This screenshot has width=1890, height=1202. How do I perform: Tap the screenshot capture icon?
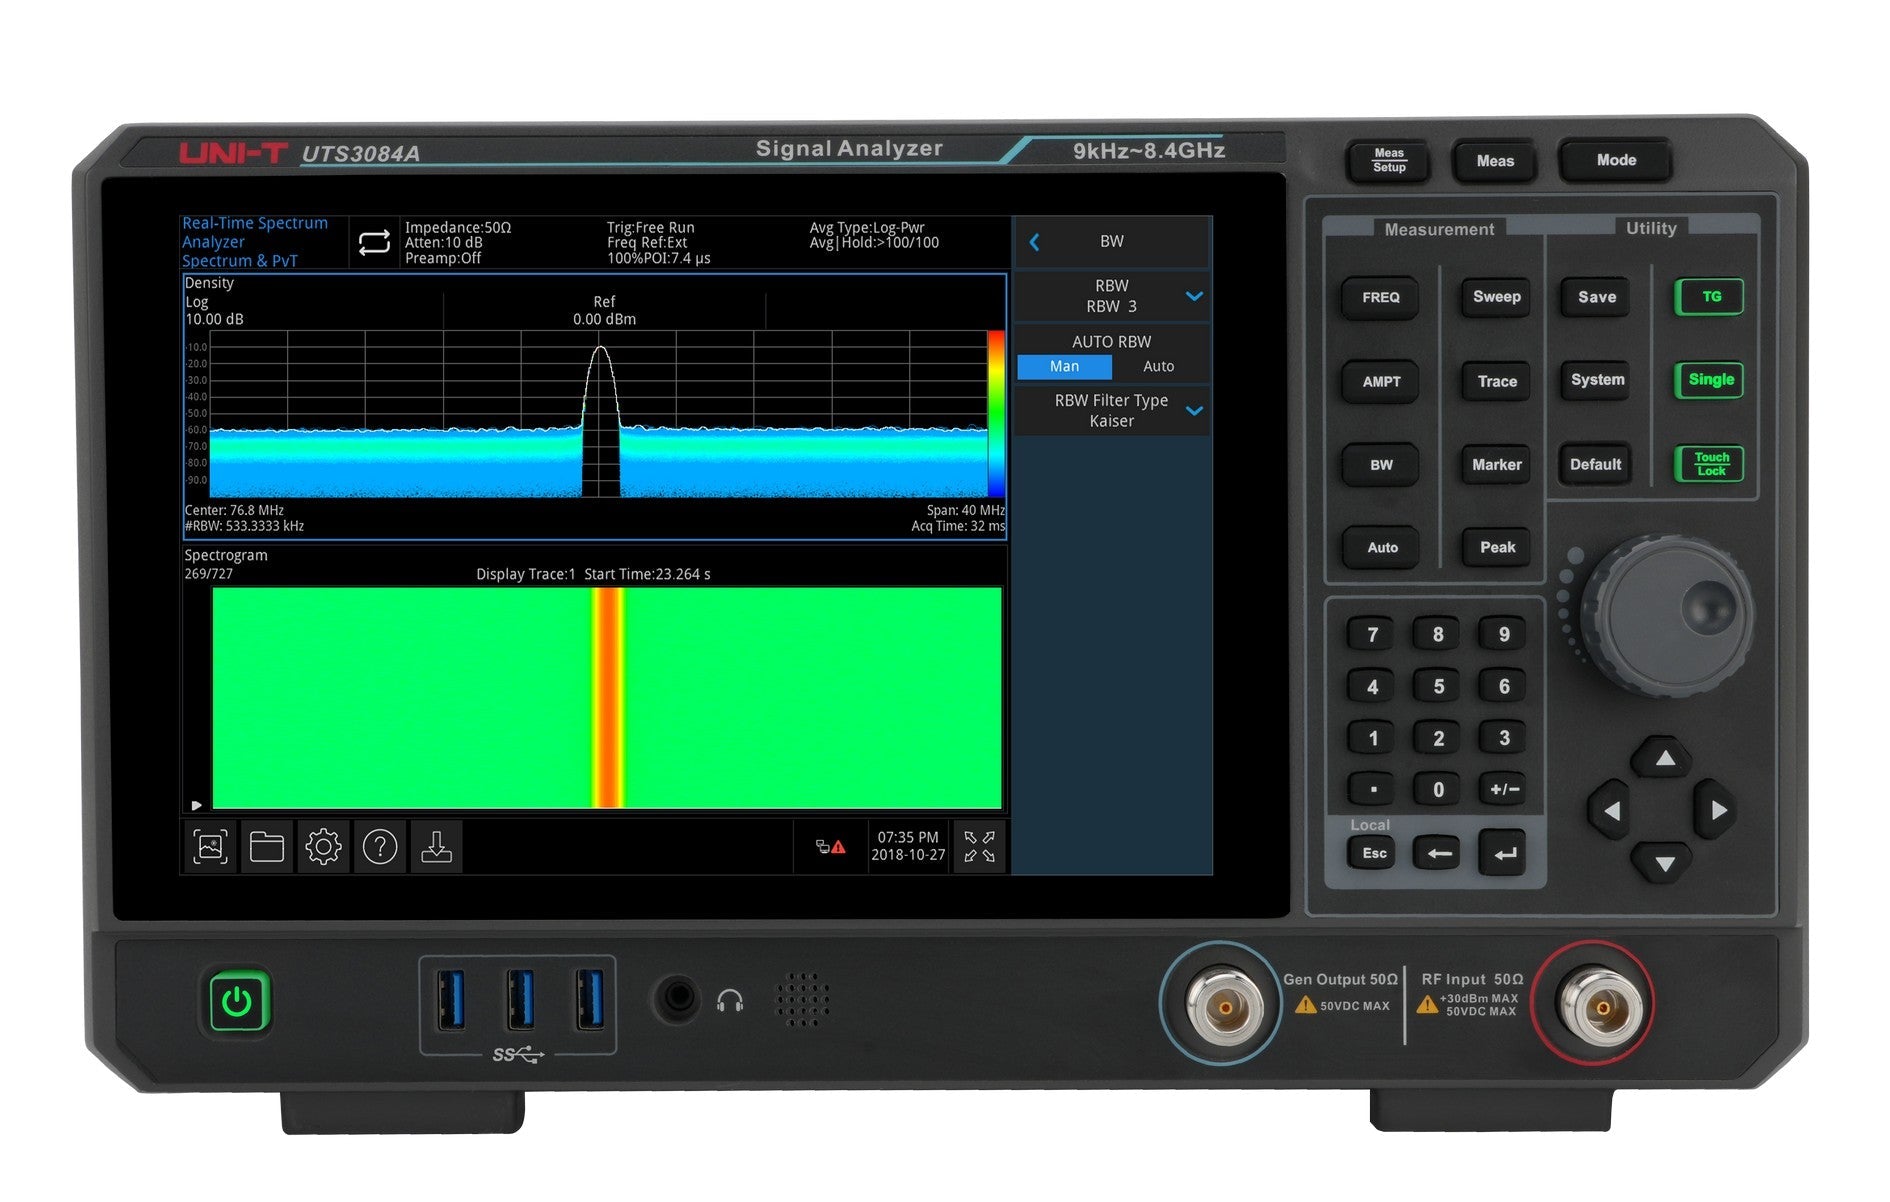pyautogui.click(x=210, y=847)
